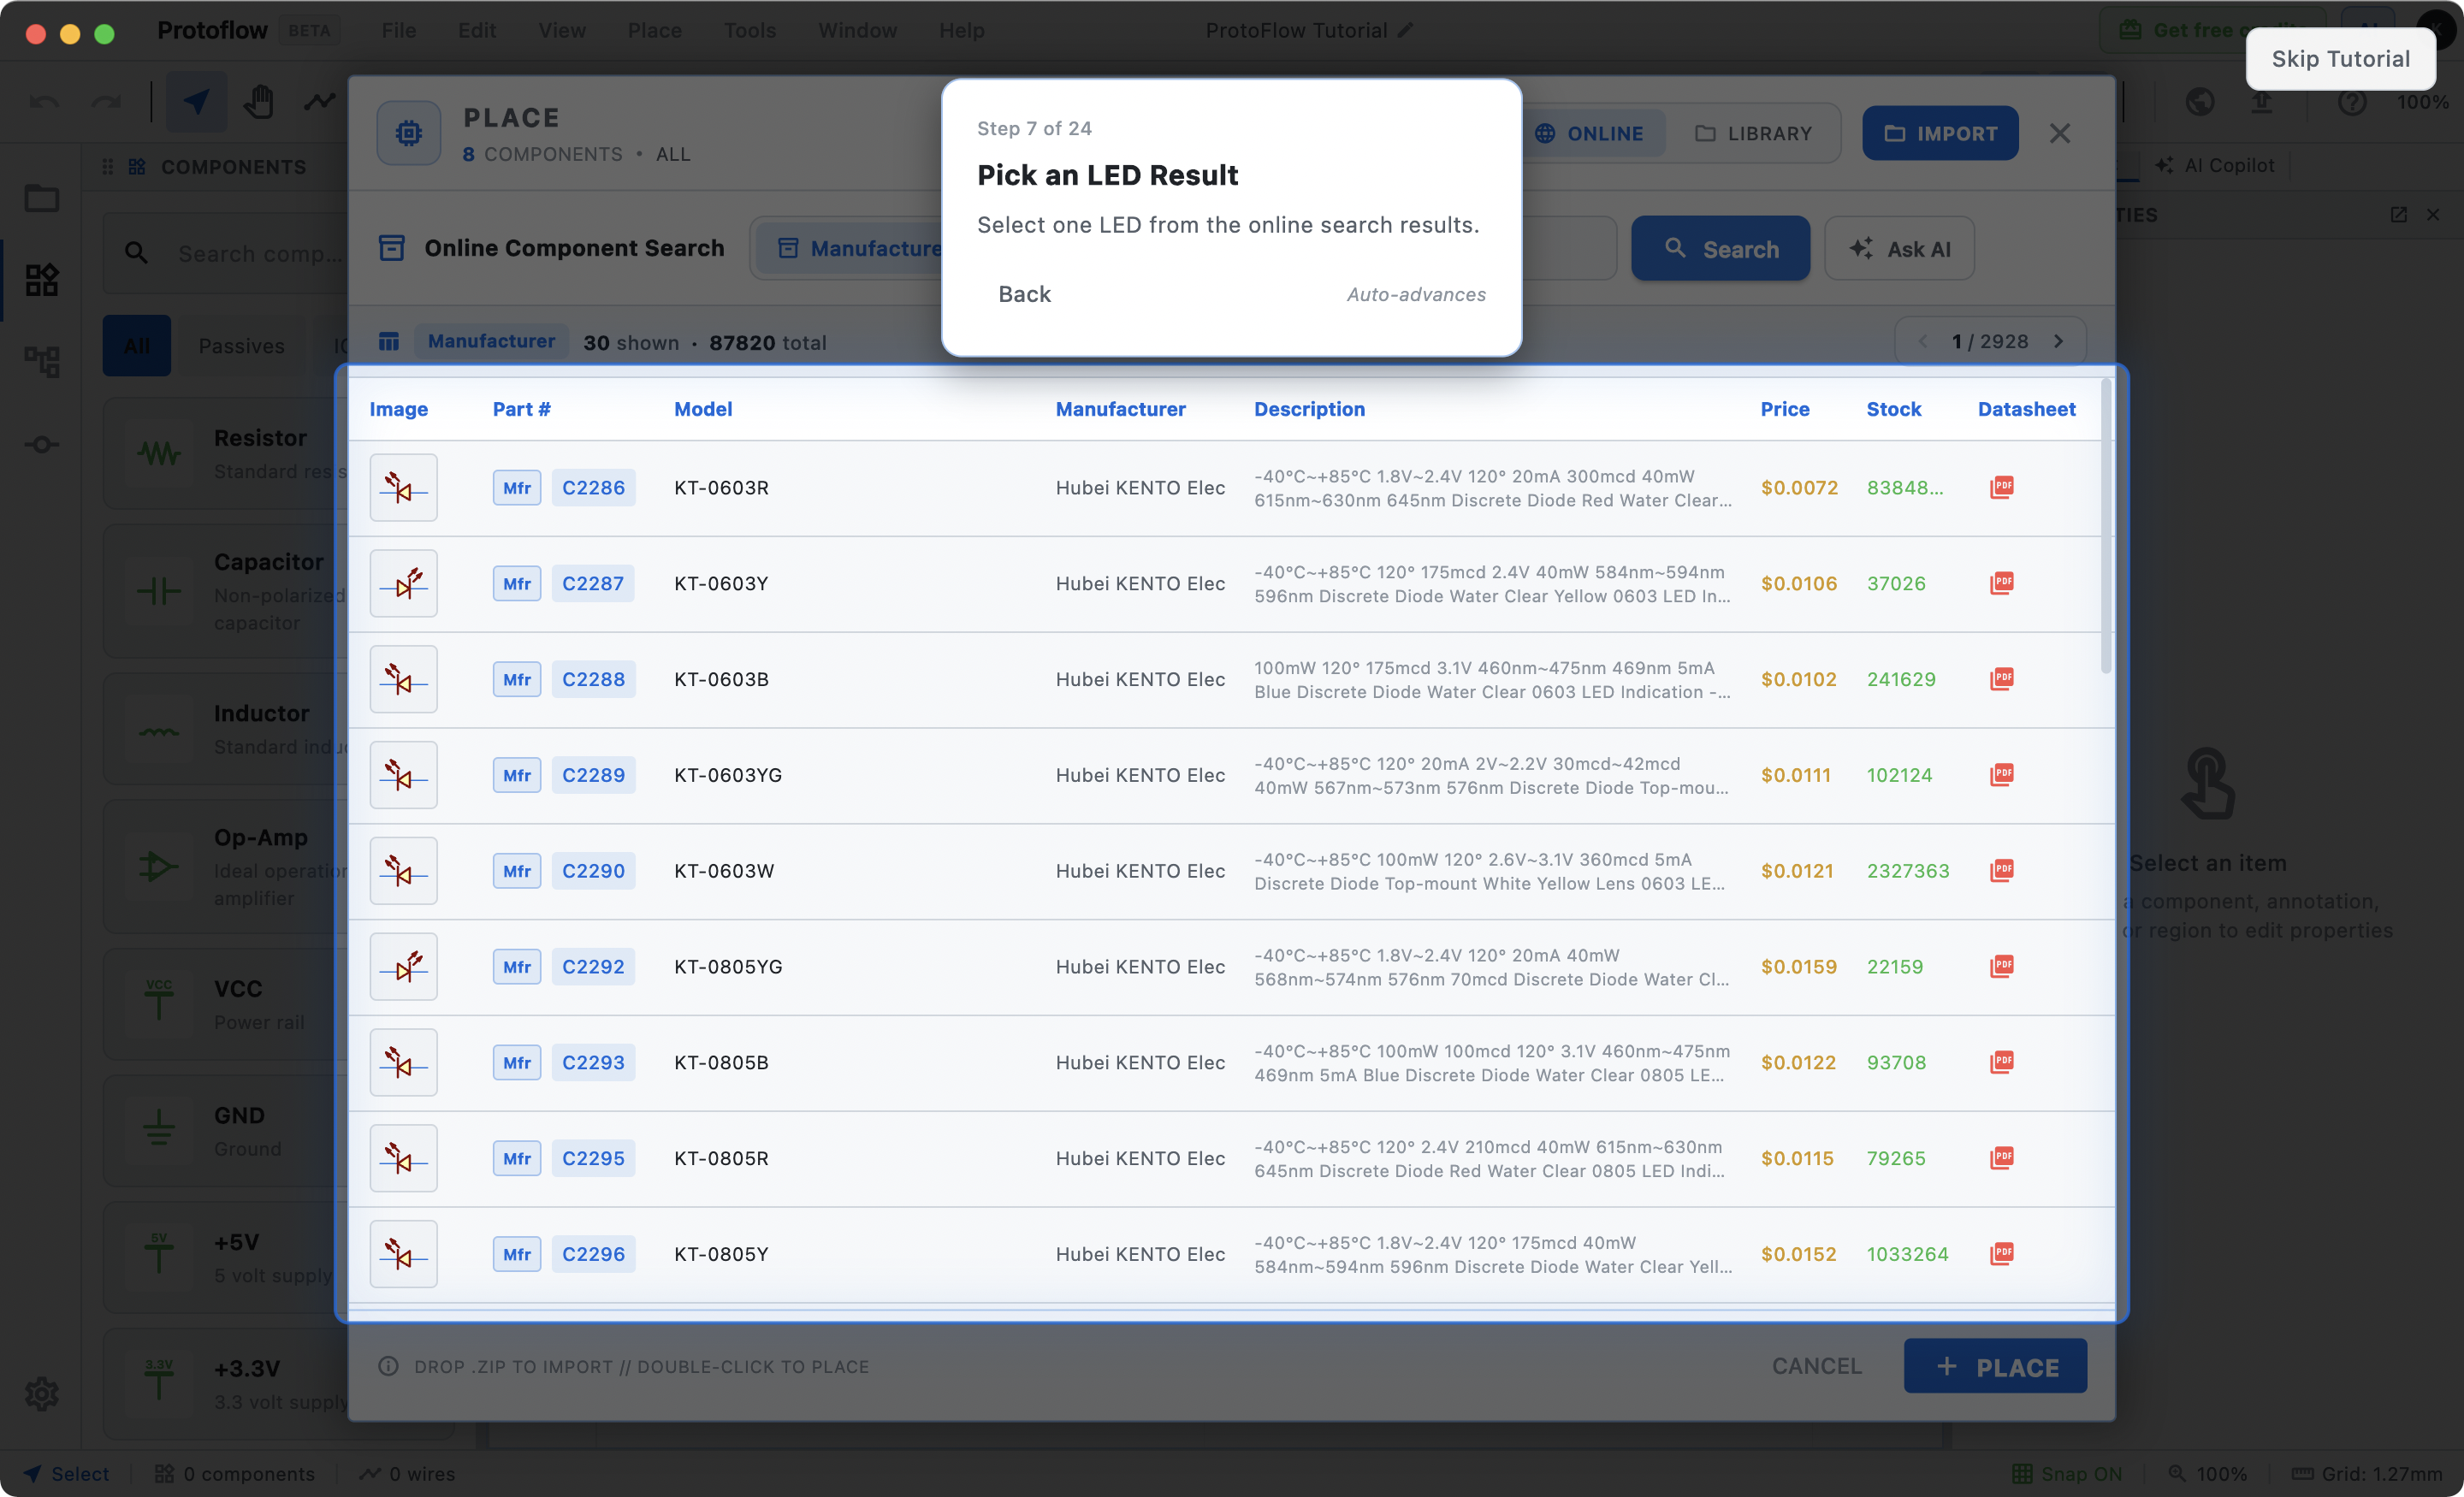This screenshot has width=2464, height=1497.
Task: Click the Help question mark icon
Action: (2352, 102)
